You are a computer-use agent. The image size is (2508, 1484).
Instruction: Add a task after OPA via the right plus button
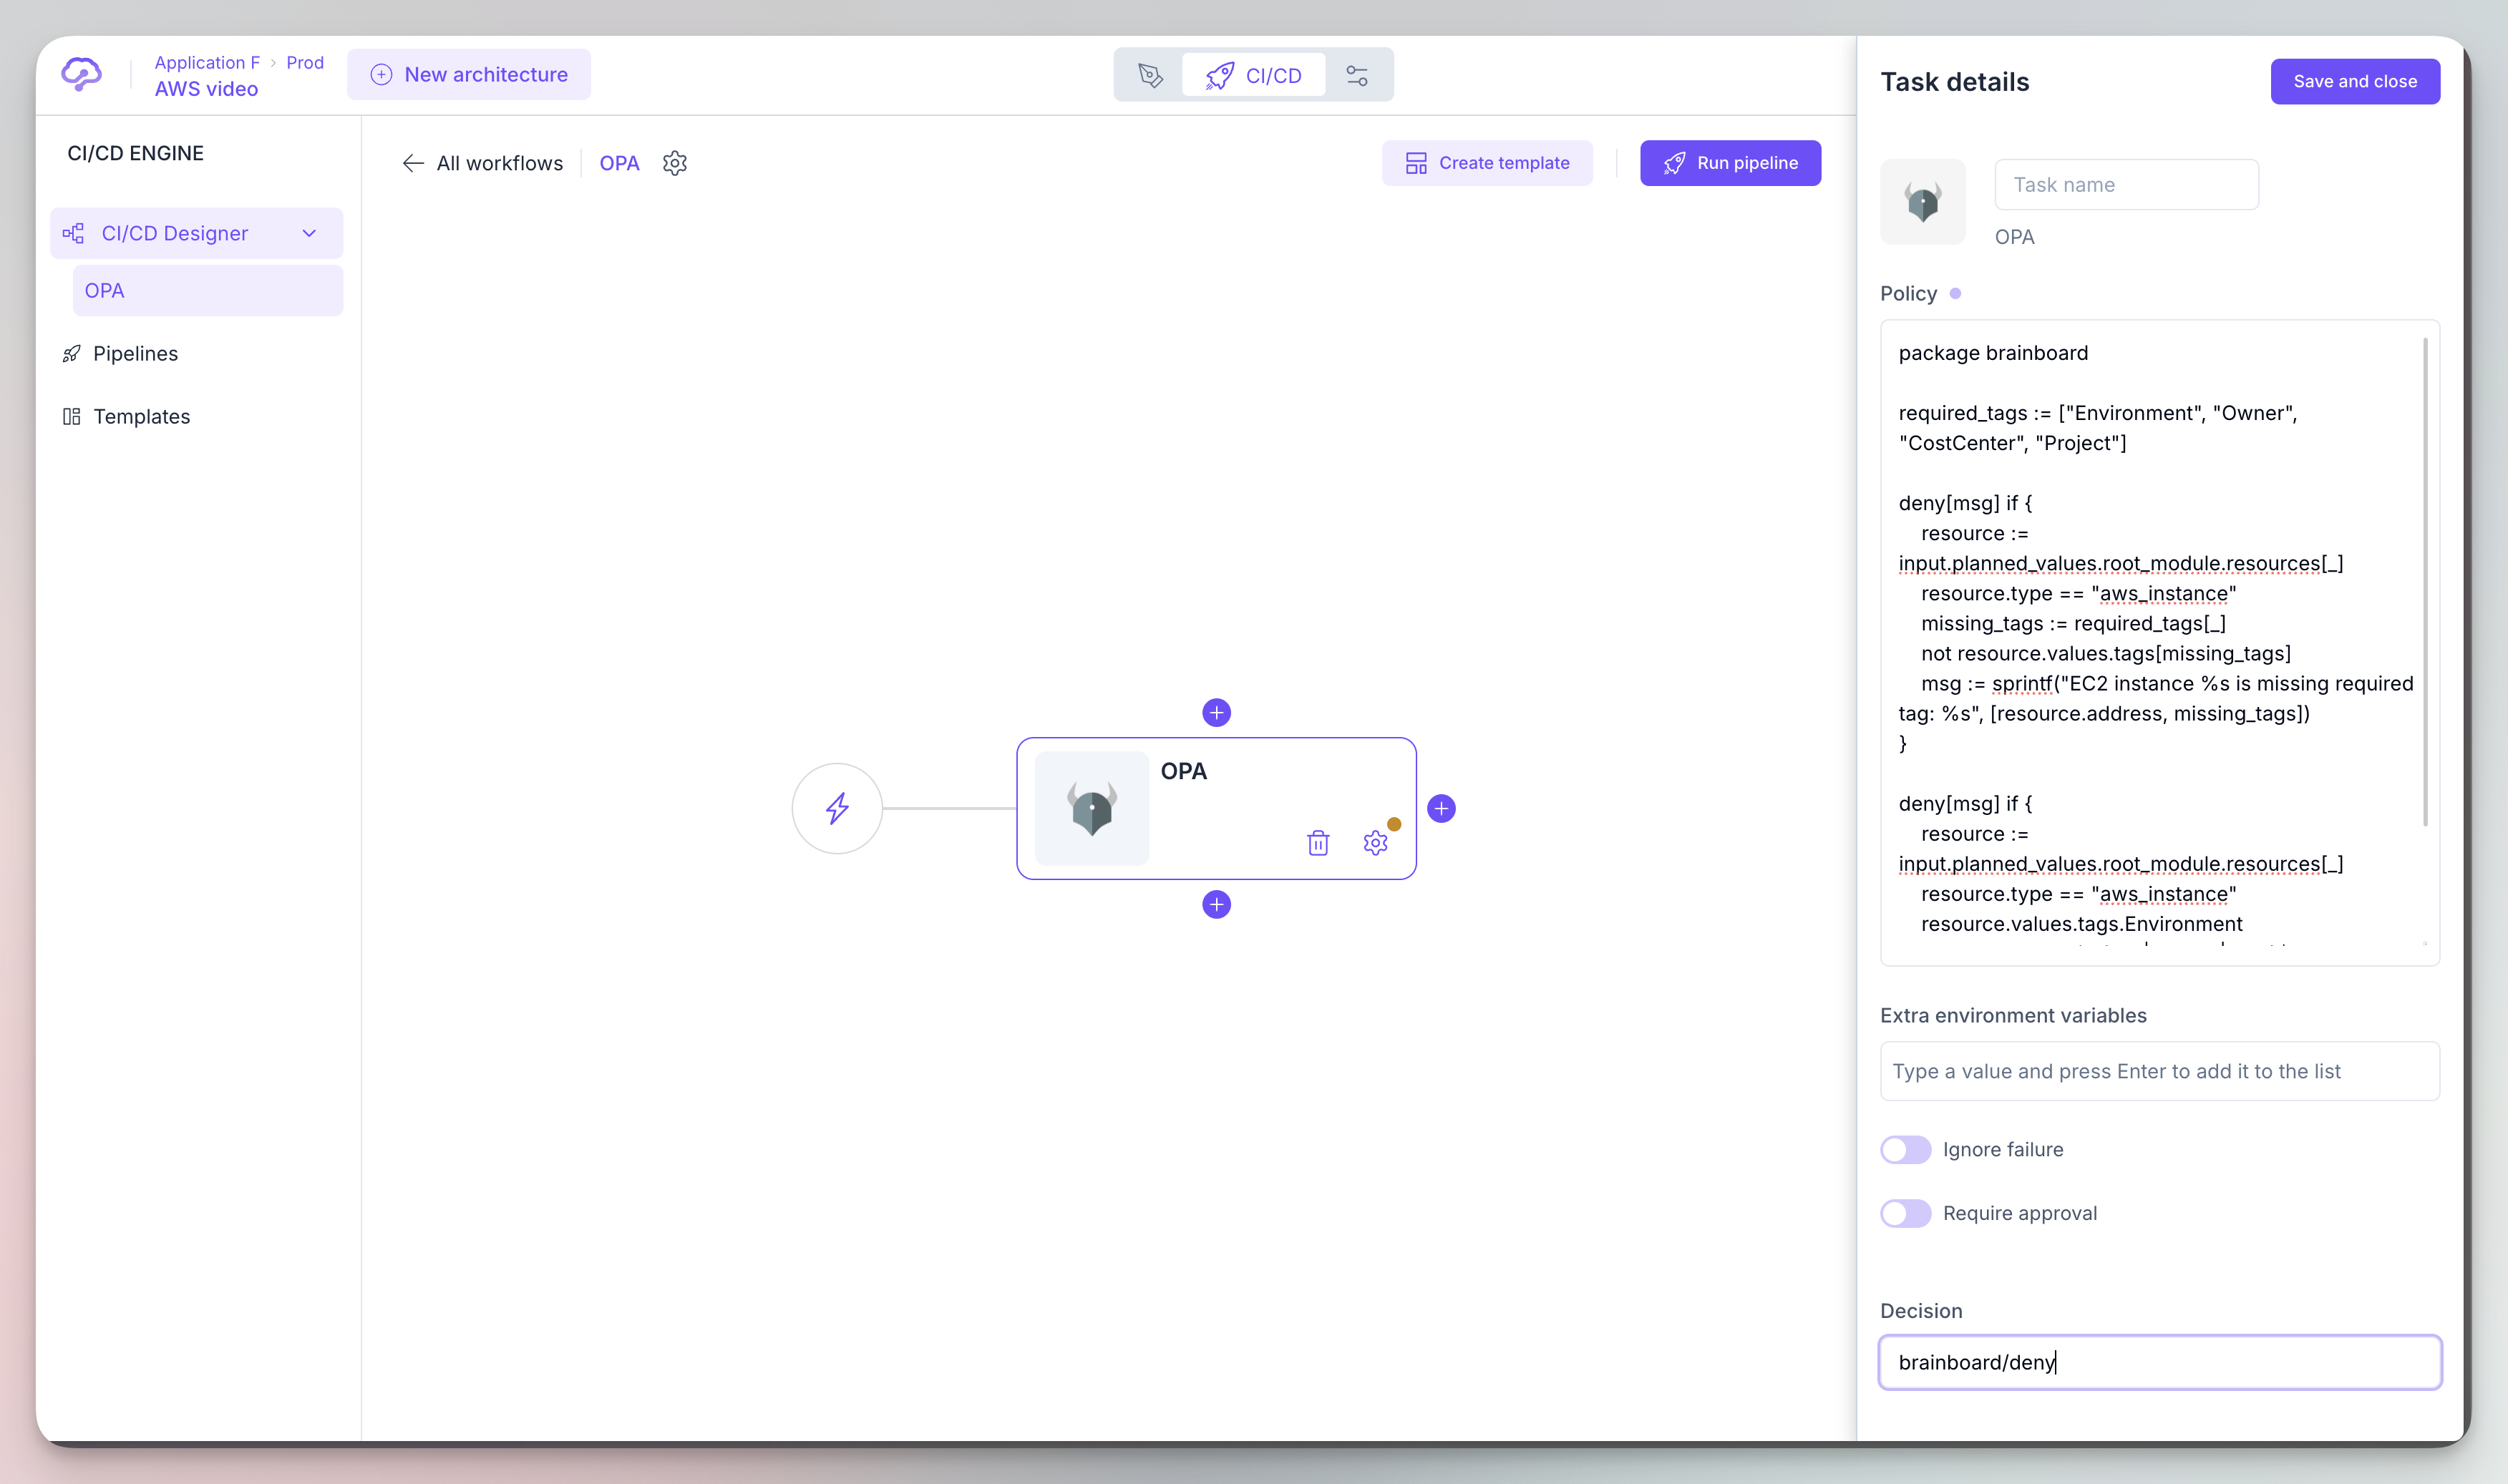point(1441,808)
